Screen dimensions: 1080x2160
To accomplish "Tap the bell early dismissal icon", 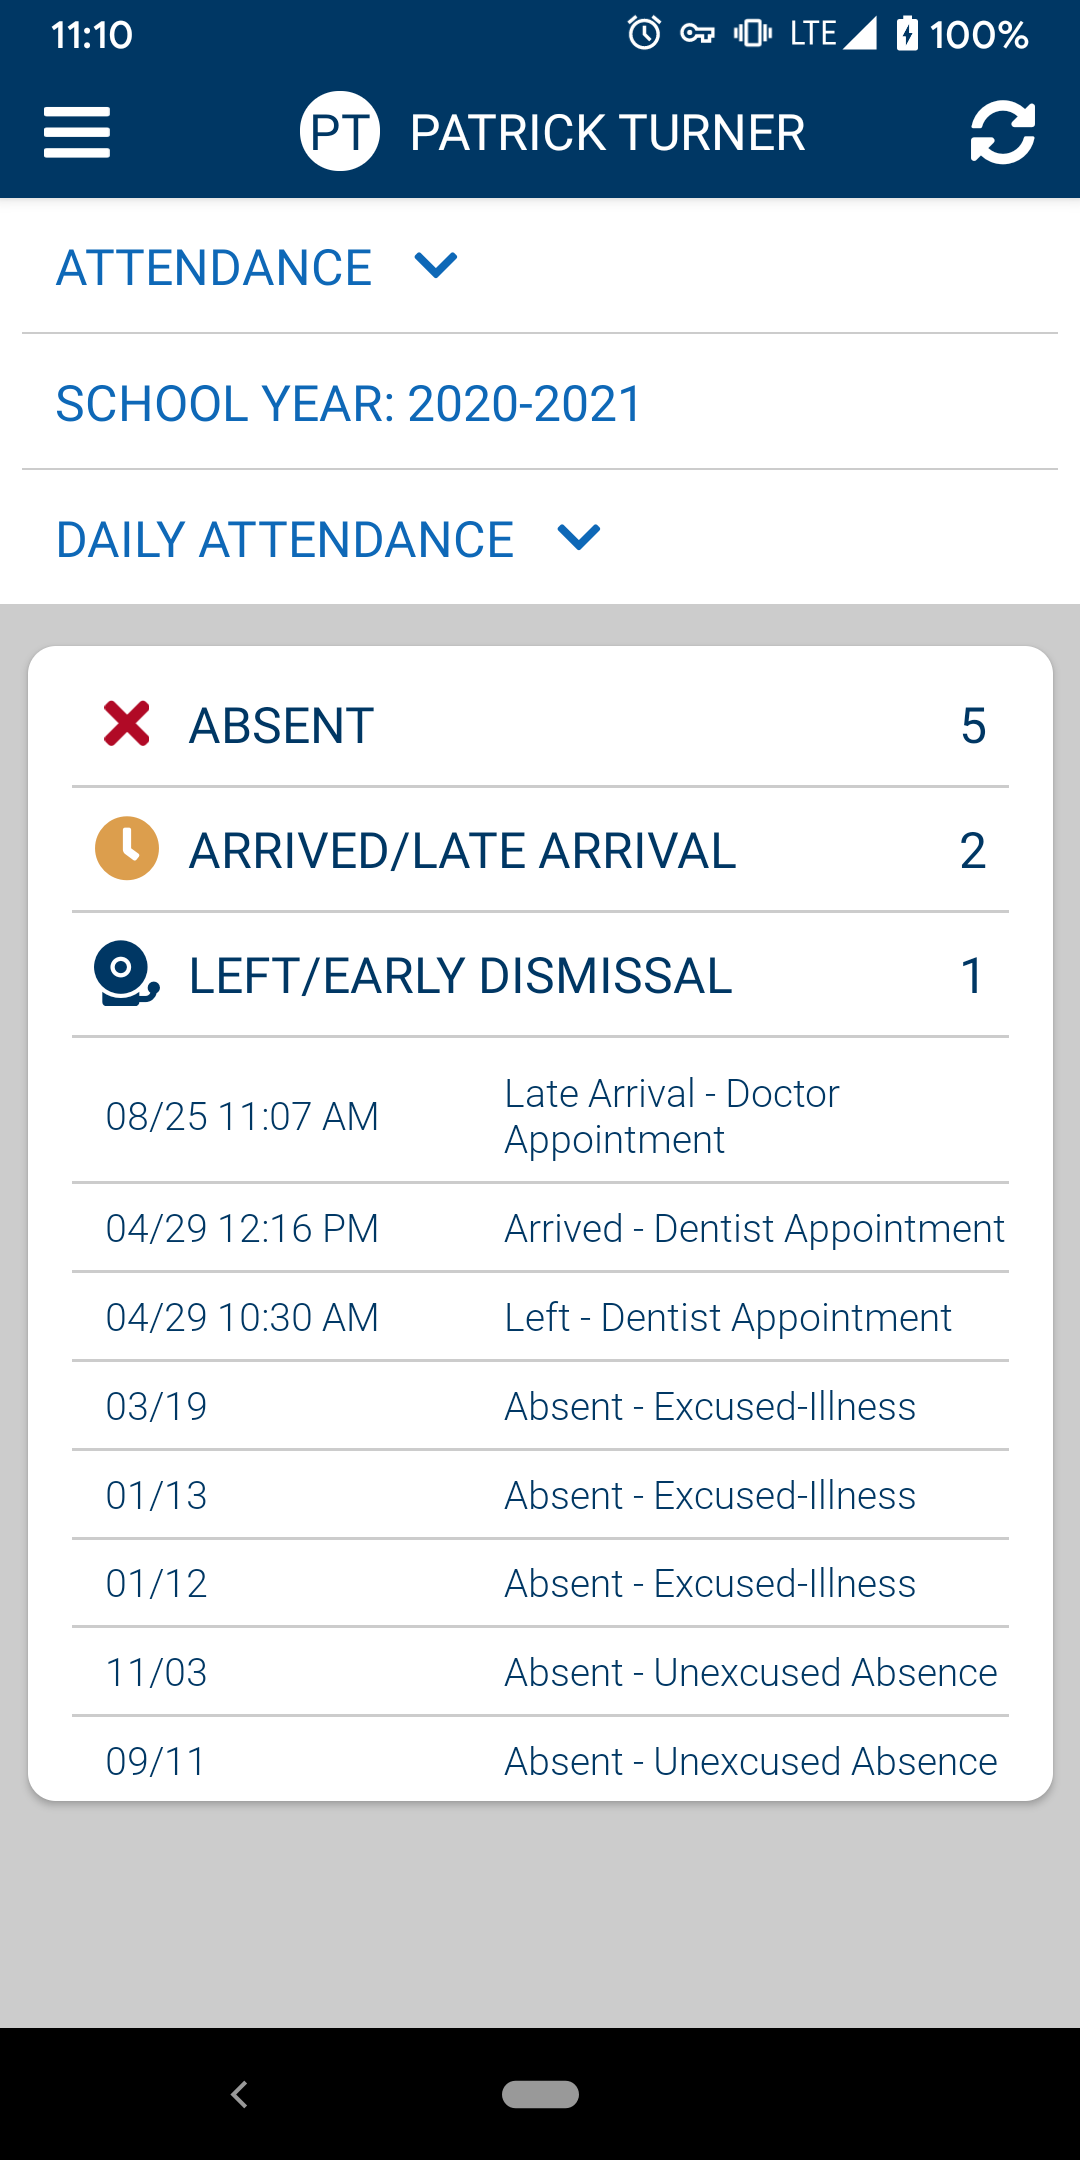I will click(x=126, y=973).
